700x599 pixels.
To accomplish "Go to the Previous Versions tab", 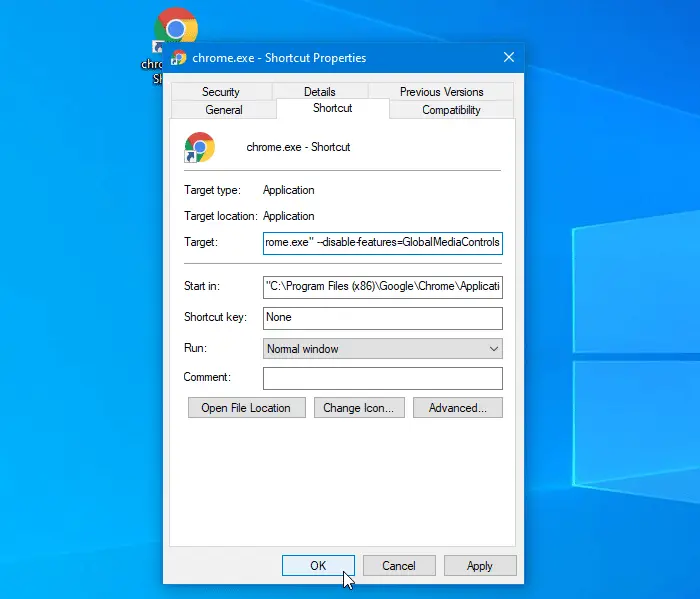I will (441, 92).
